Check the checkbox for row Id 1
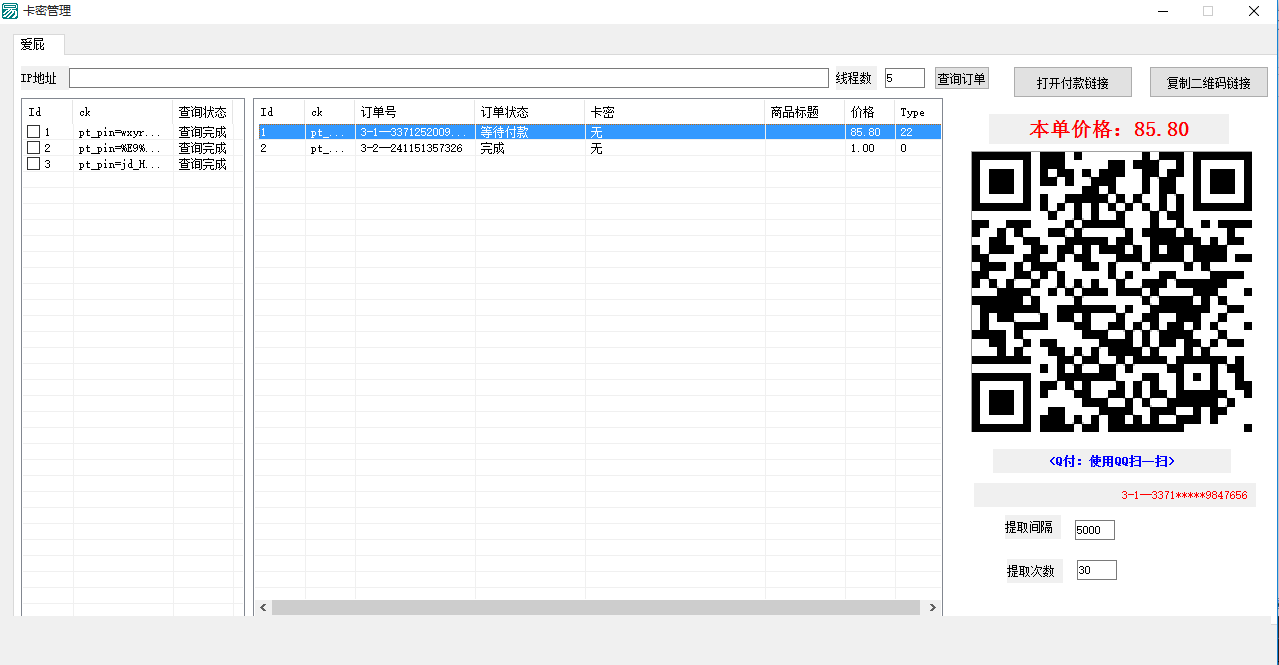Screen dimensions: 1279x665 32,131
